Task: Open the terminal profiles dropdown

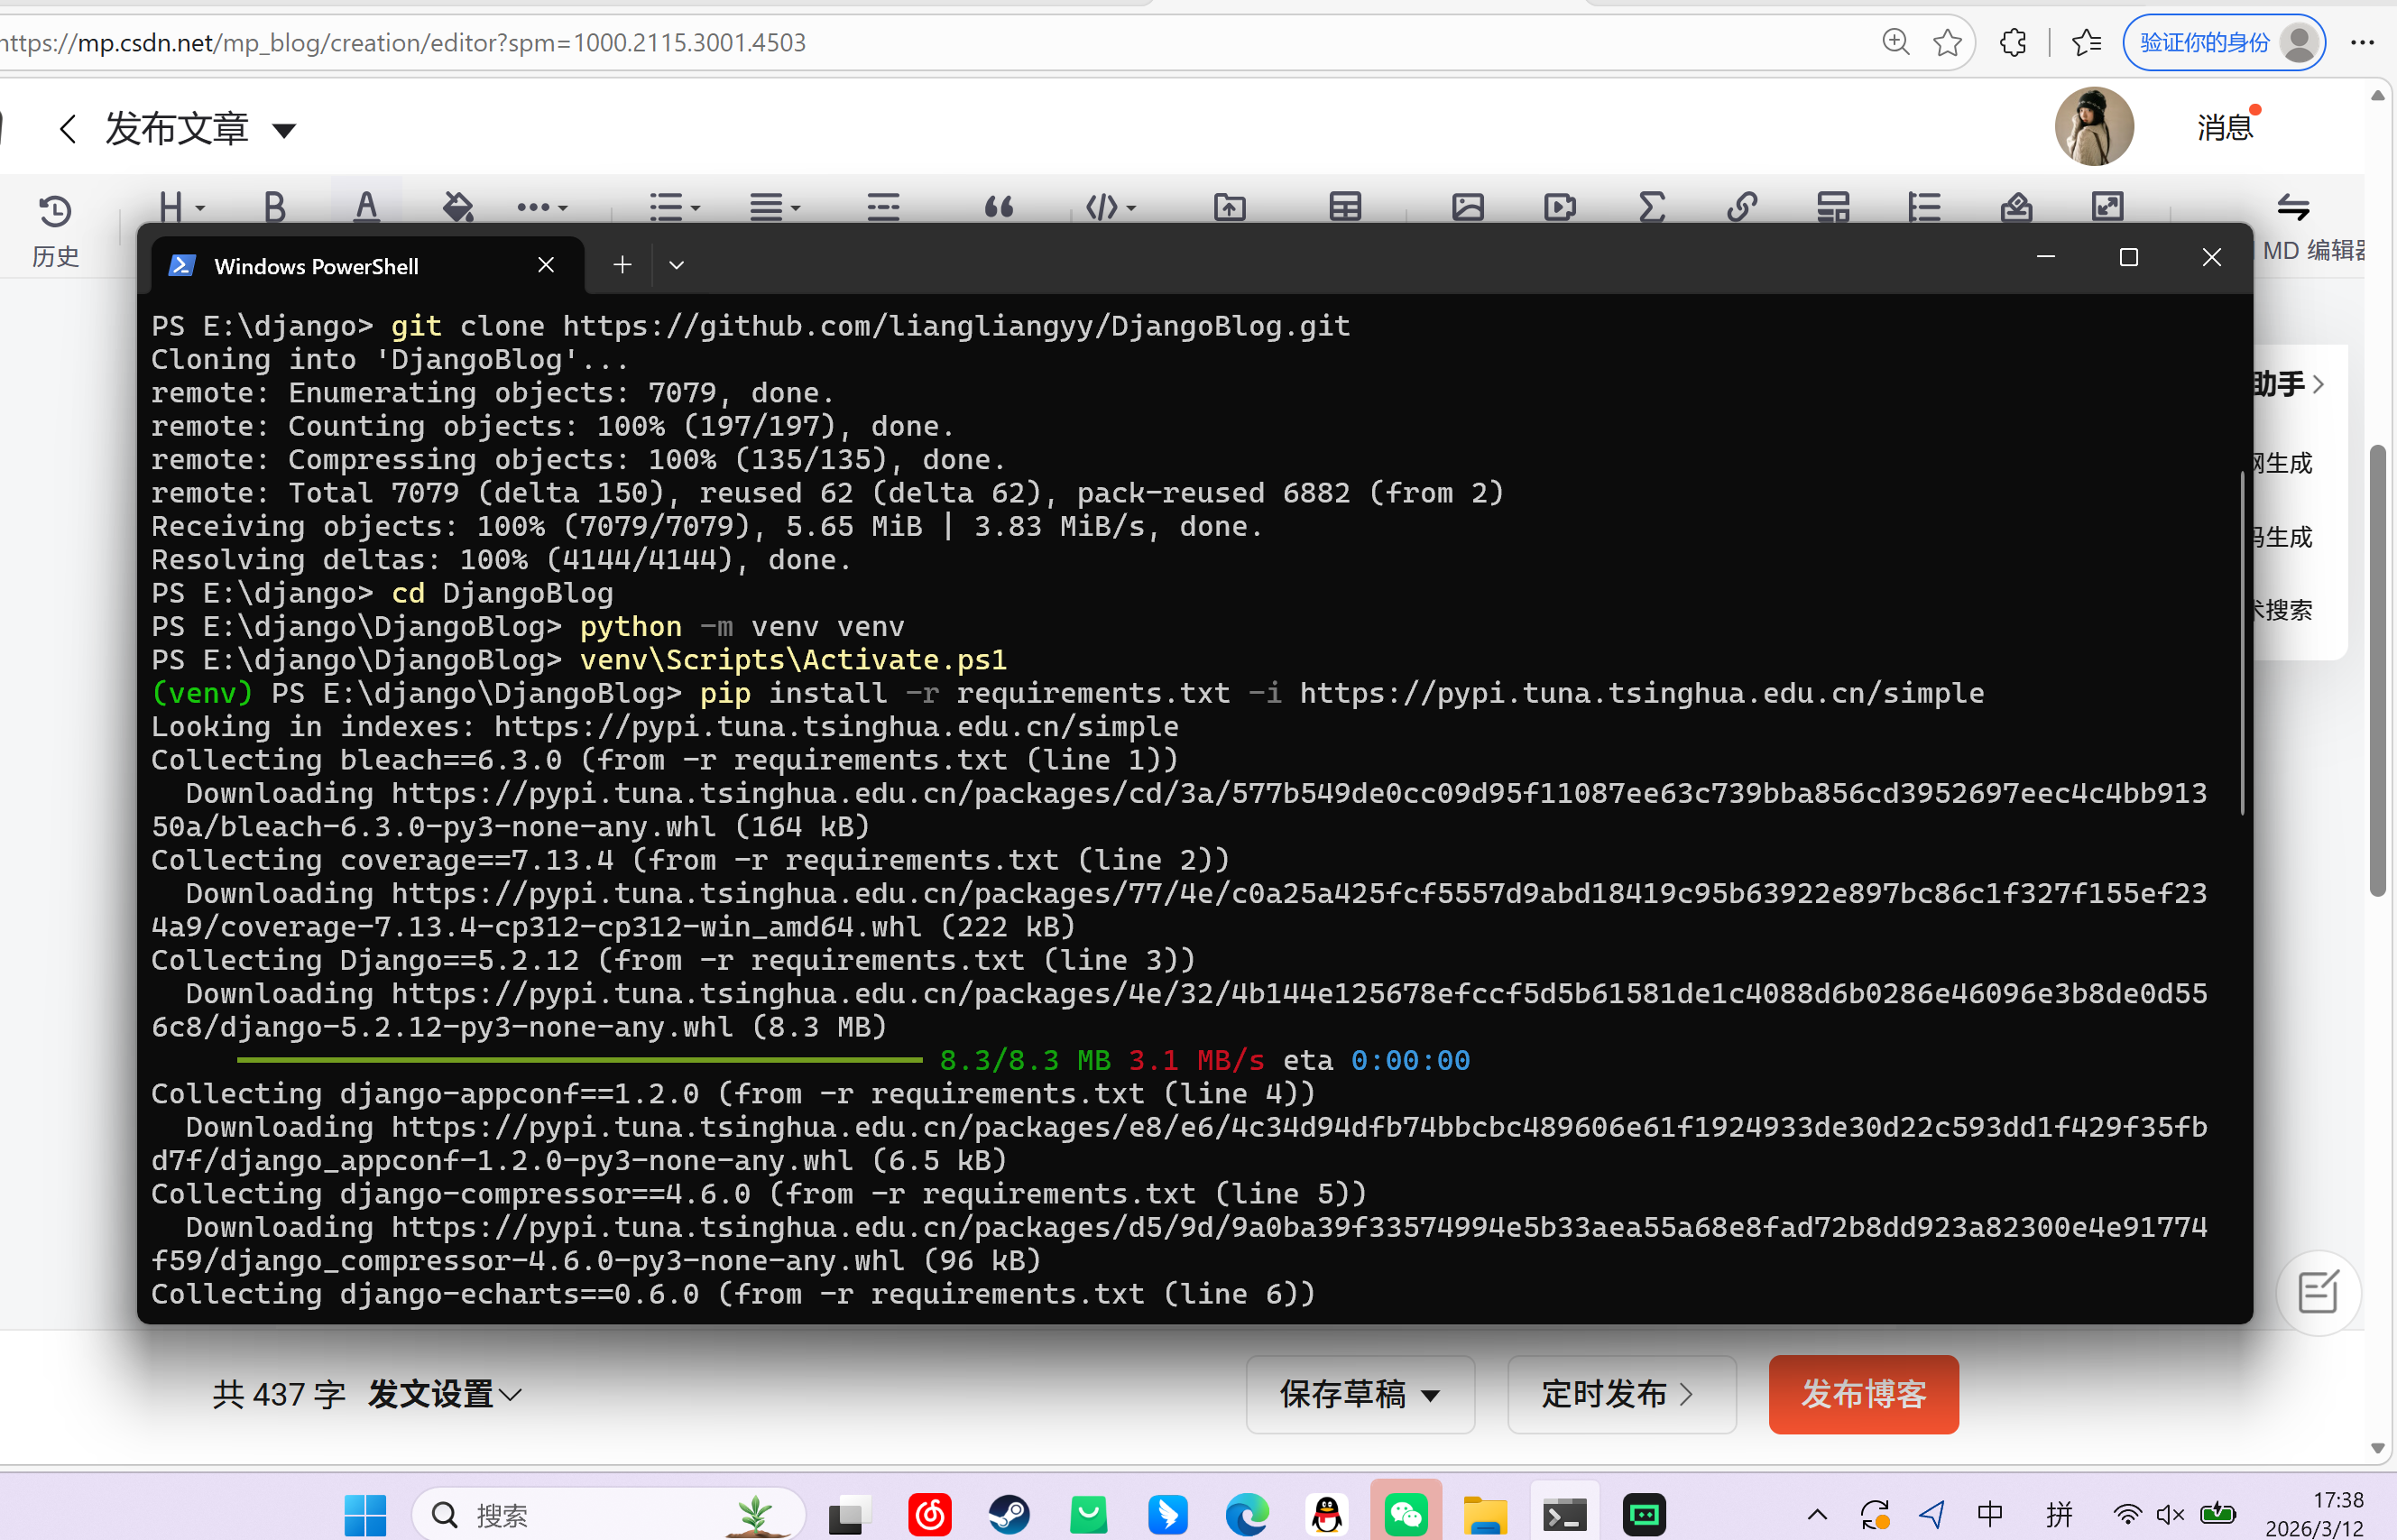Action: (676, 265)
